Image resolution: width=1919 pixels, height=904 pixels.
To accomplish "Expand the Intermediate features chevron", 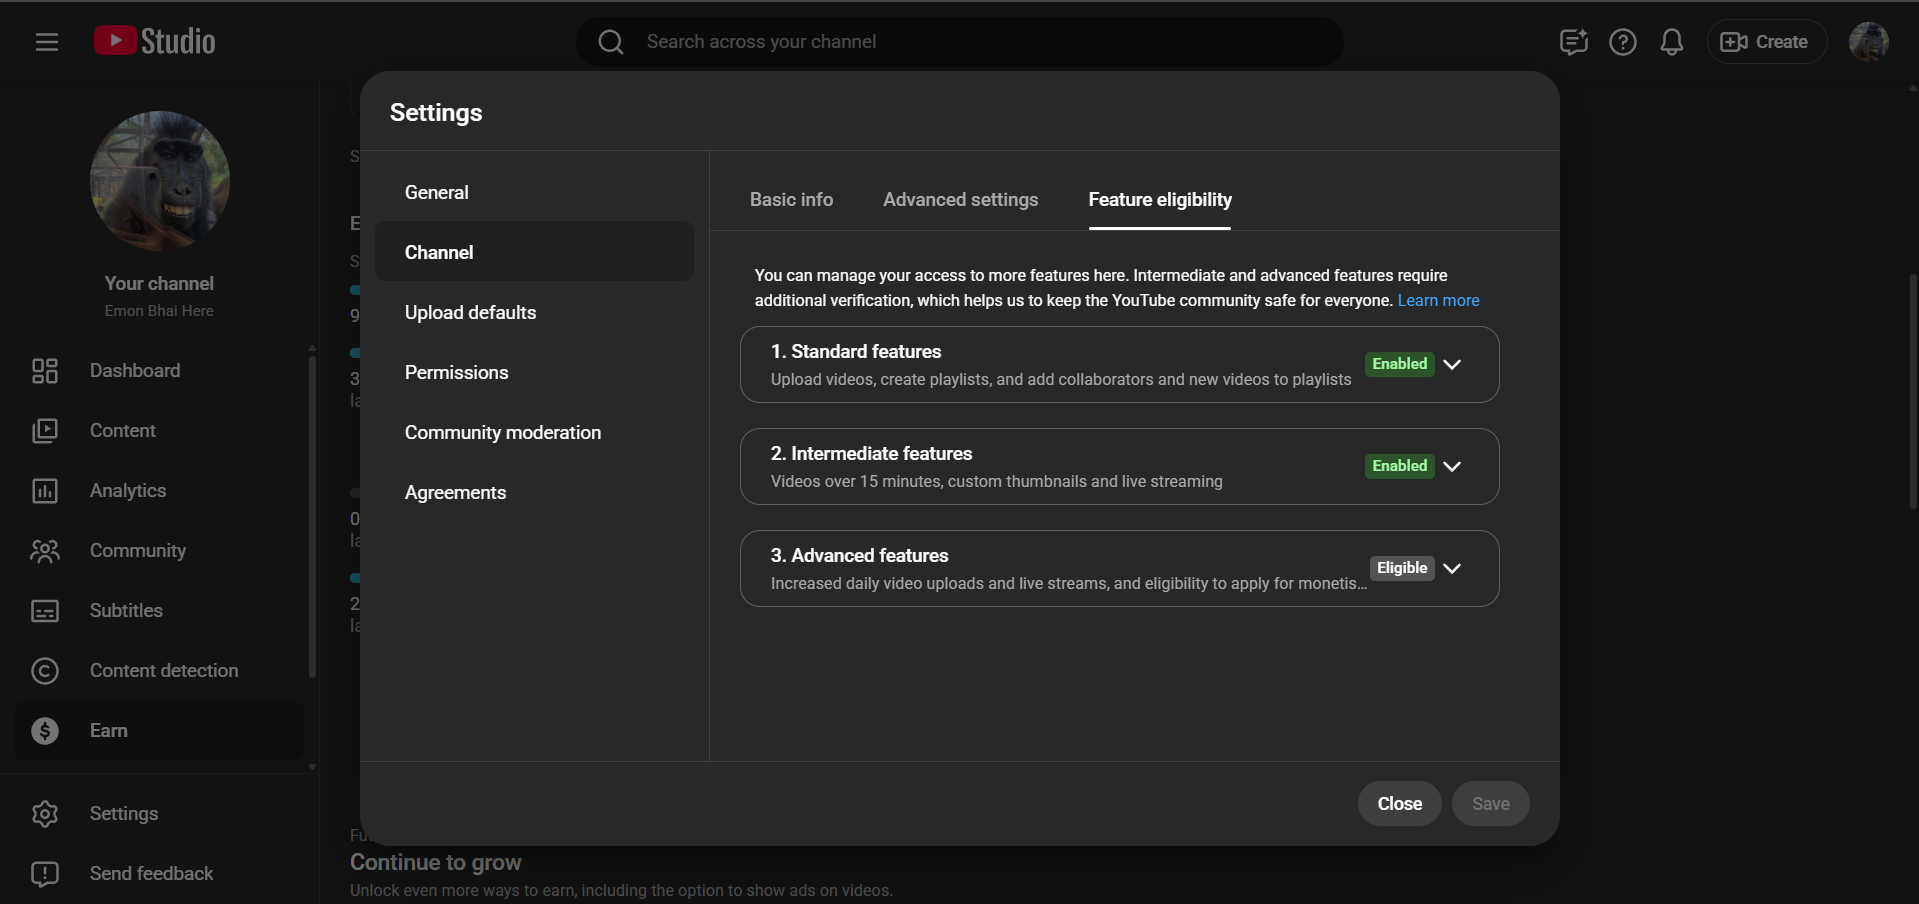I will pos(1452,466).
